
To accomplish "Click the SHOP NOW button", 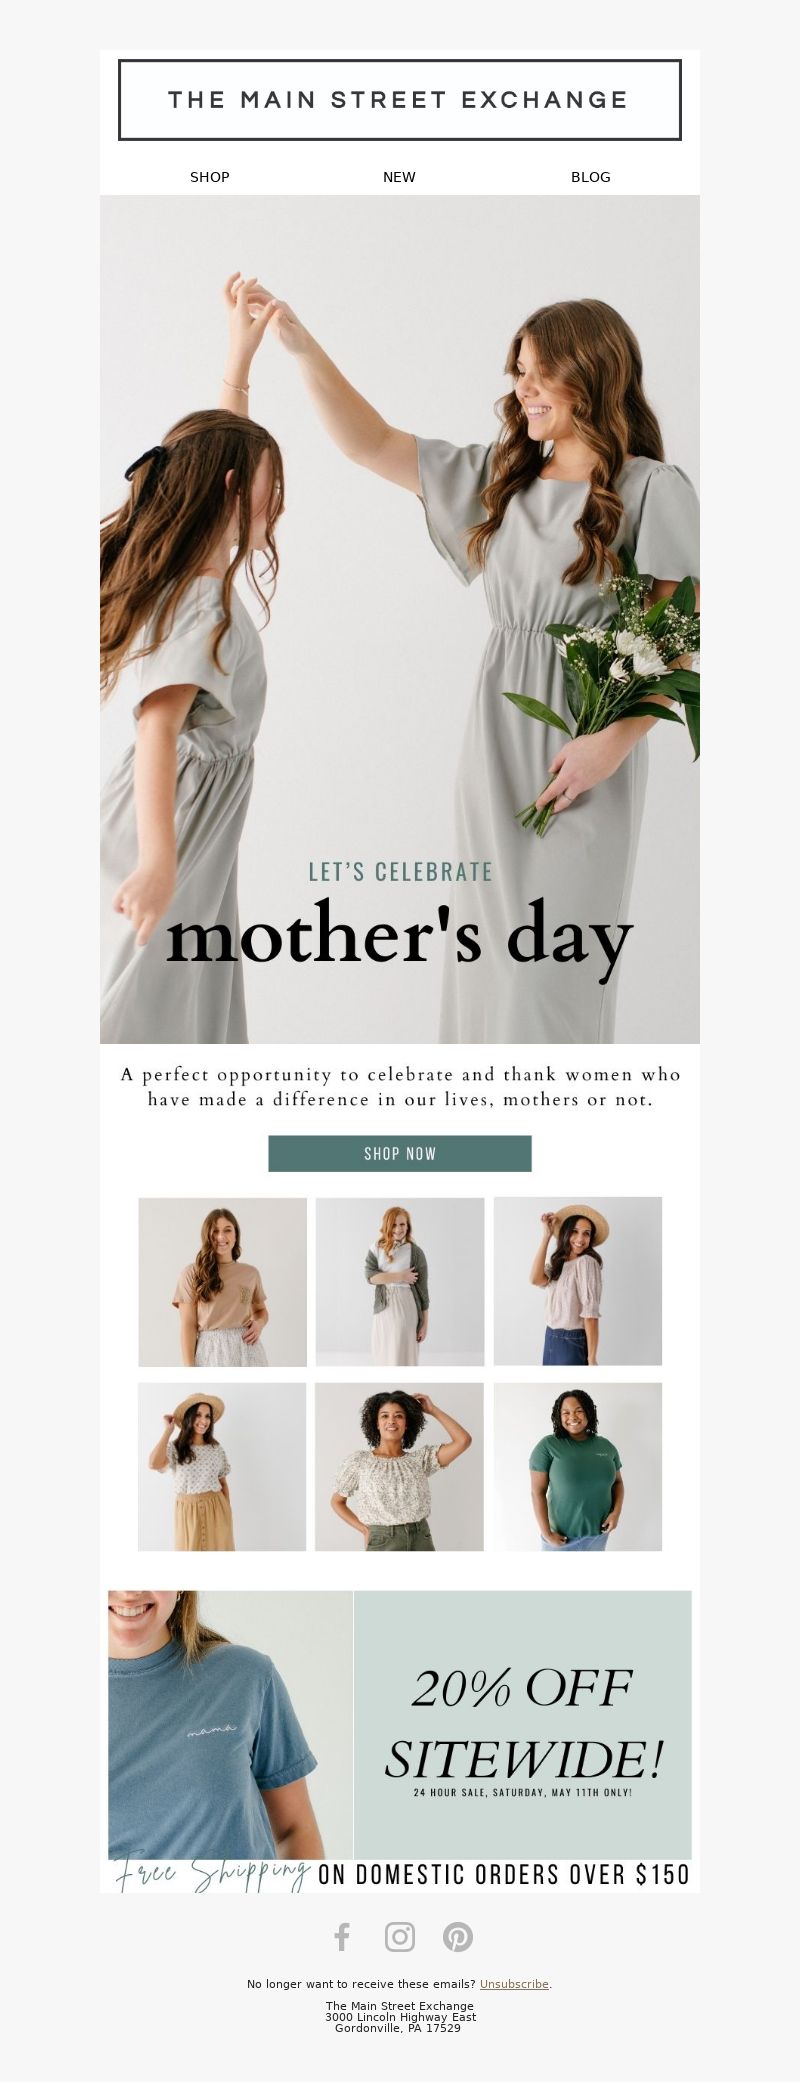I will [x=400, y=1153].
